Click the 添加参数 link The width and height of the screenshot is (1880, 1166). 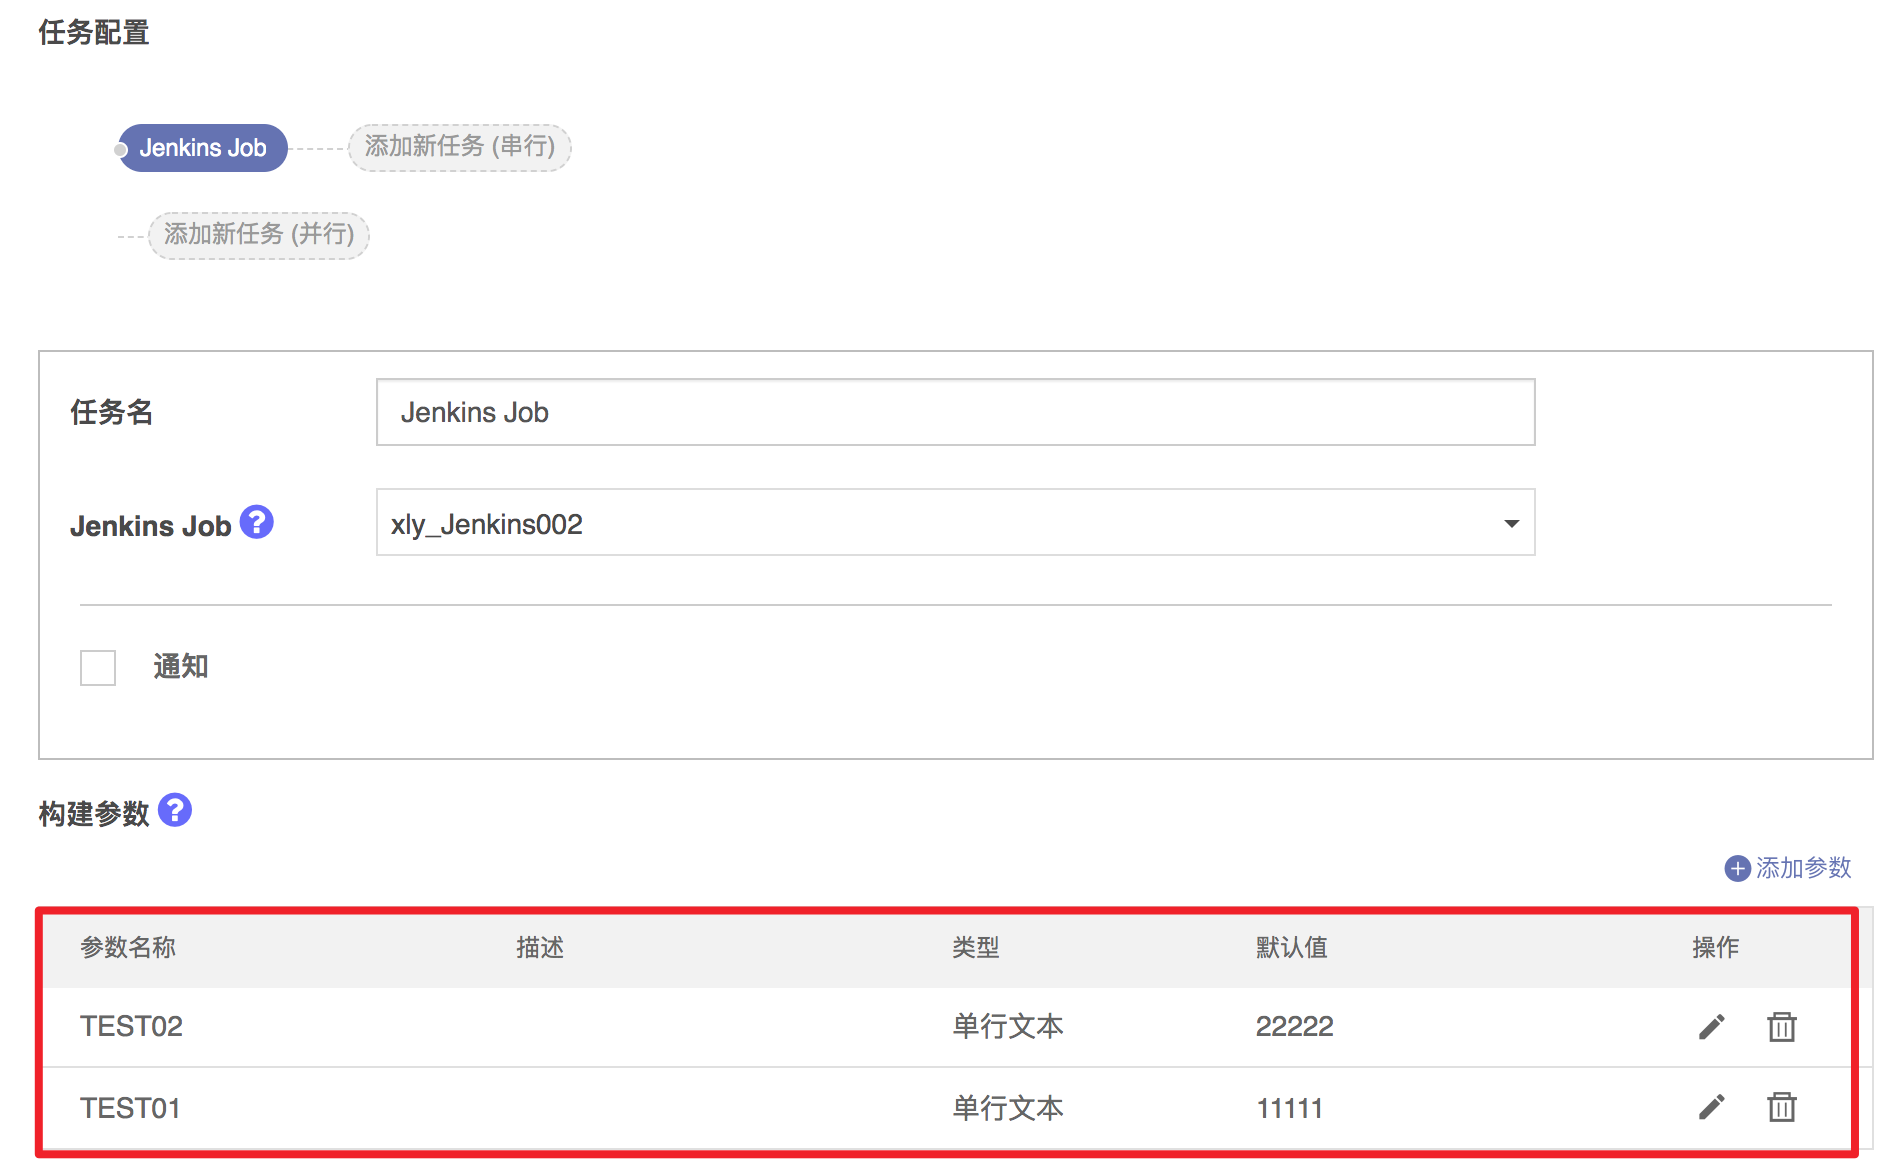click(1803, 868)
